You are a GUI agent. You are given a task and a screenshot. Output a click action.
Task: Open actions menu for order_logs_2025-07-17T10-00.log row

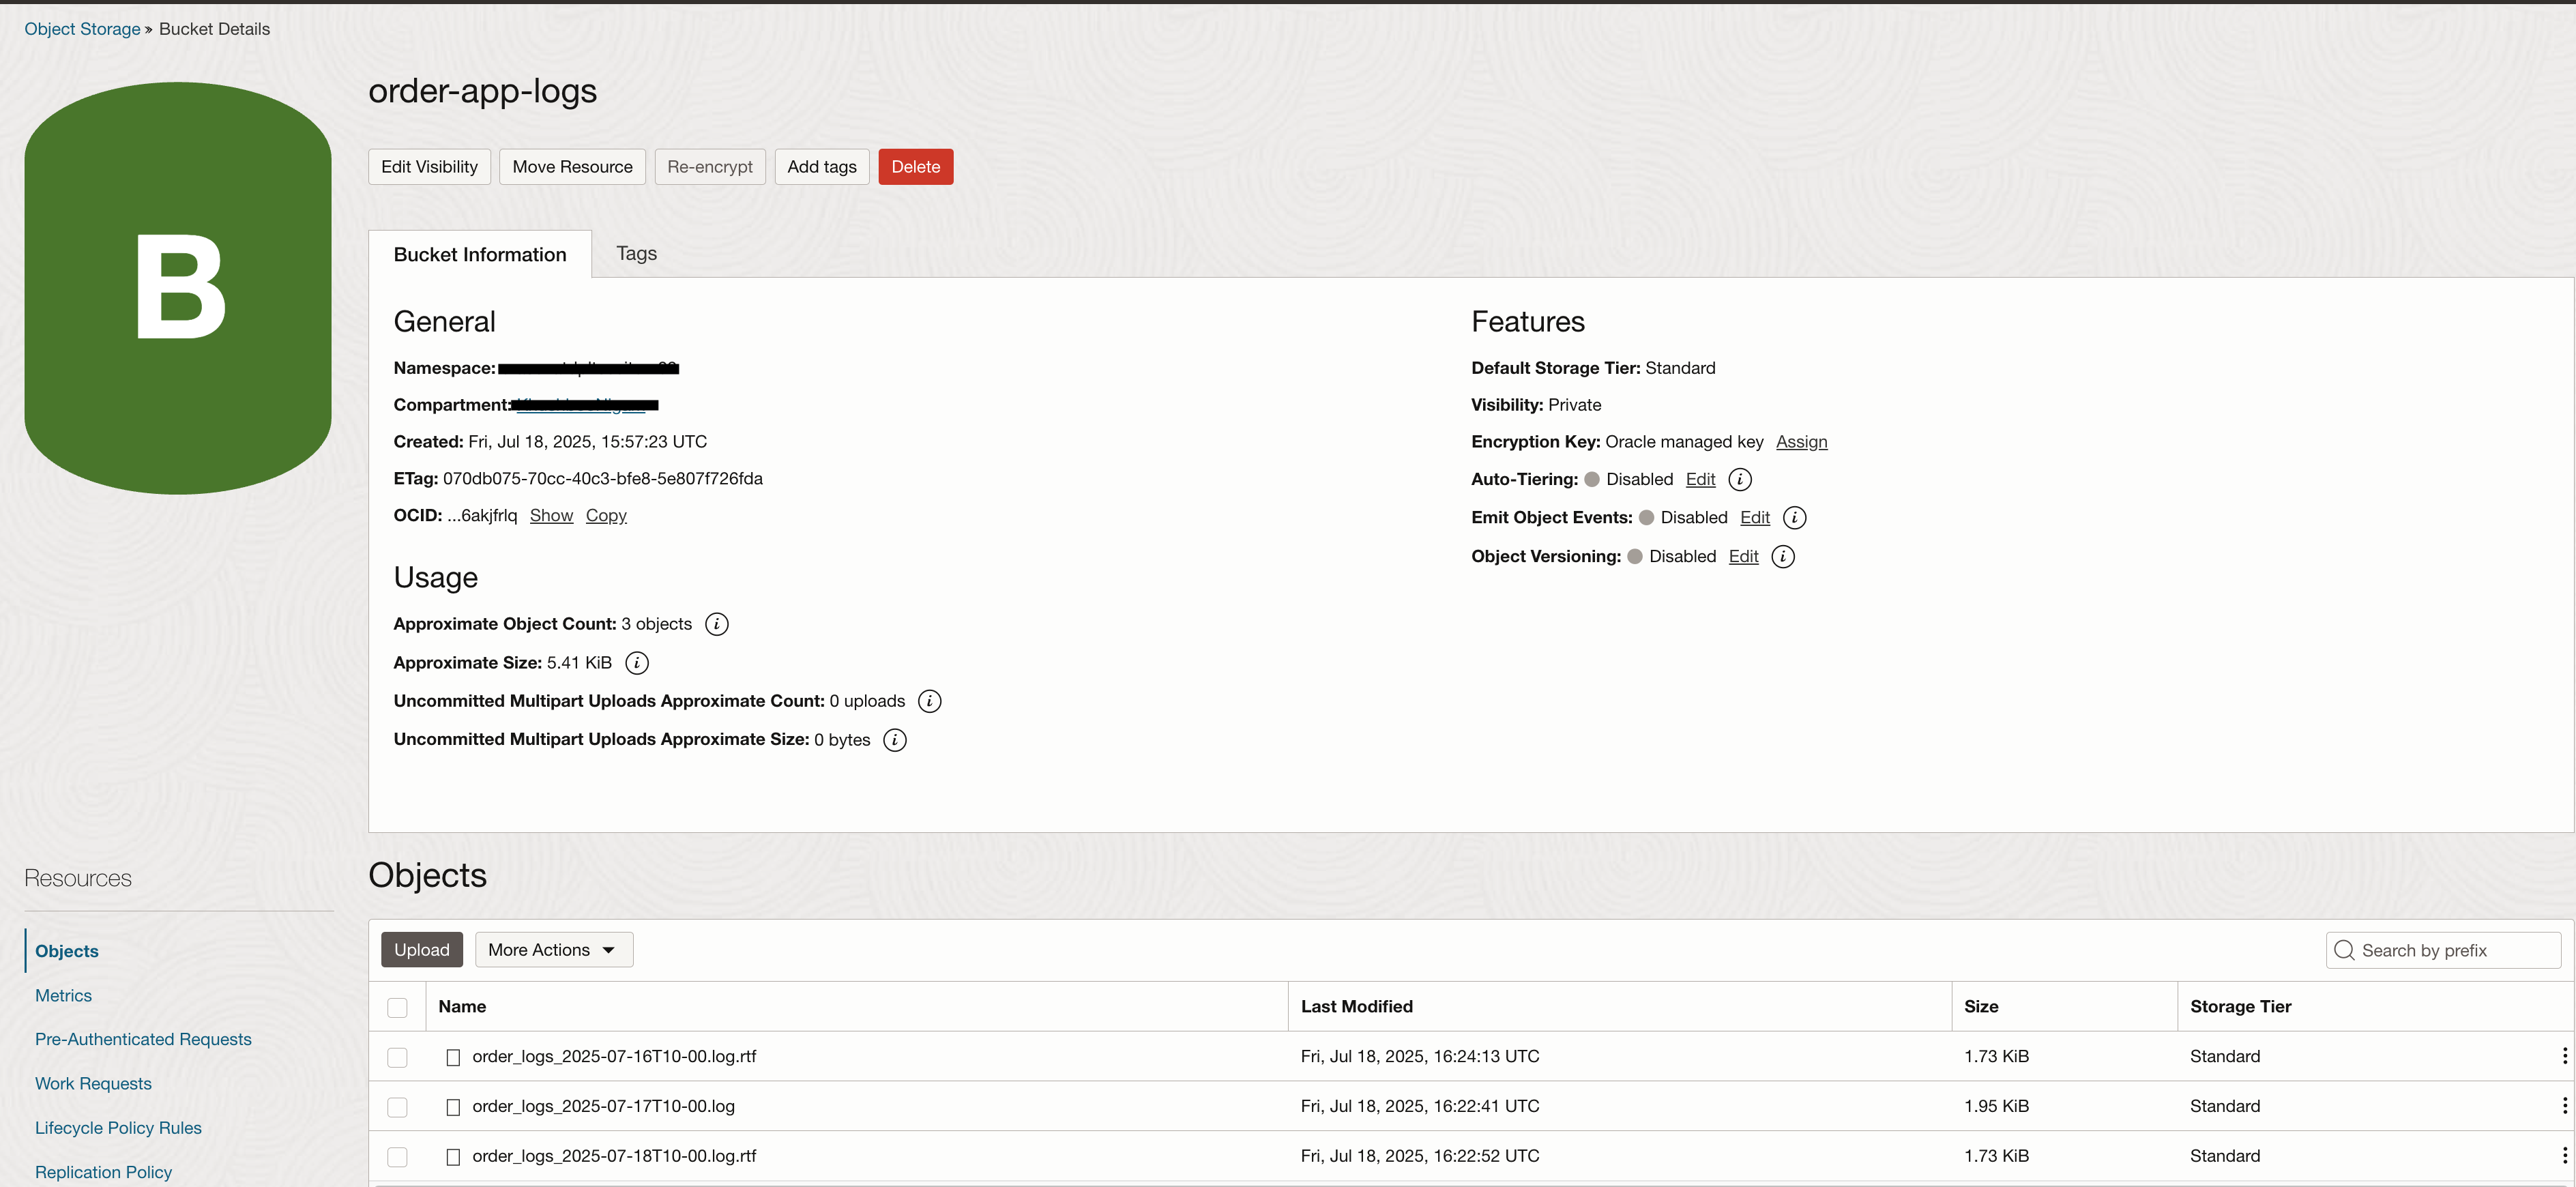[2564, 1106]
